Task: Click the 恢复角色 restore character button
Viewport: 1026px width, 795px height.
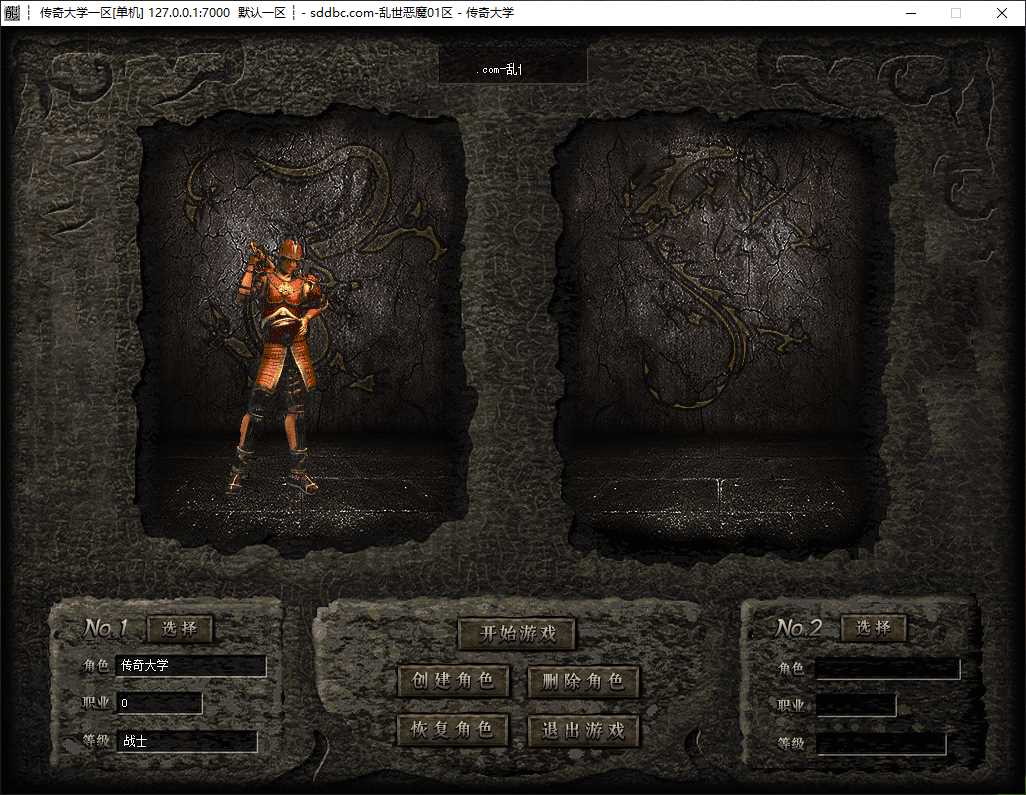Action: click(x=453, y=729)
